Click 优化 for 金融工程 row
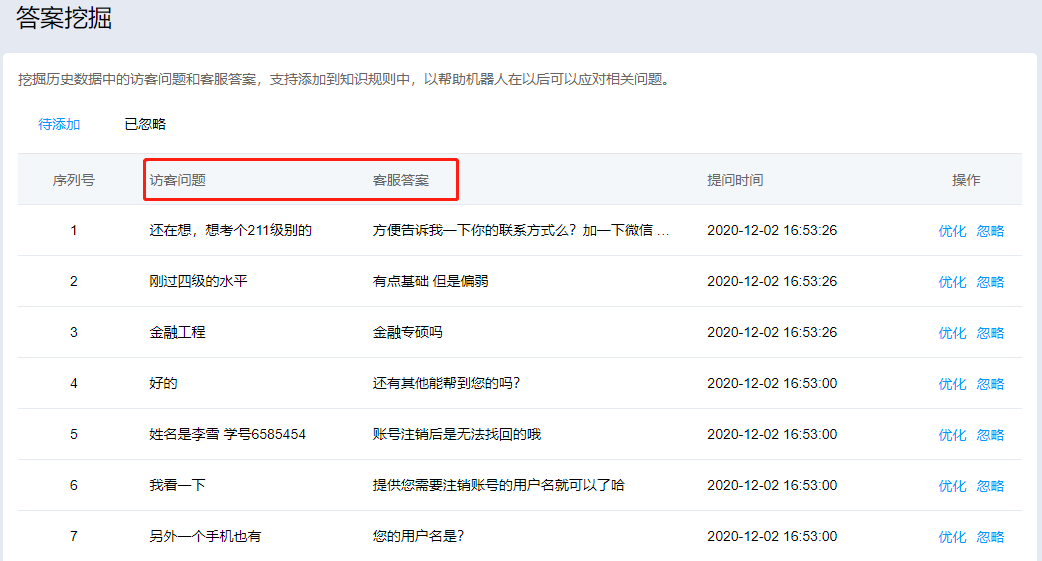 (952, 333)
